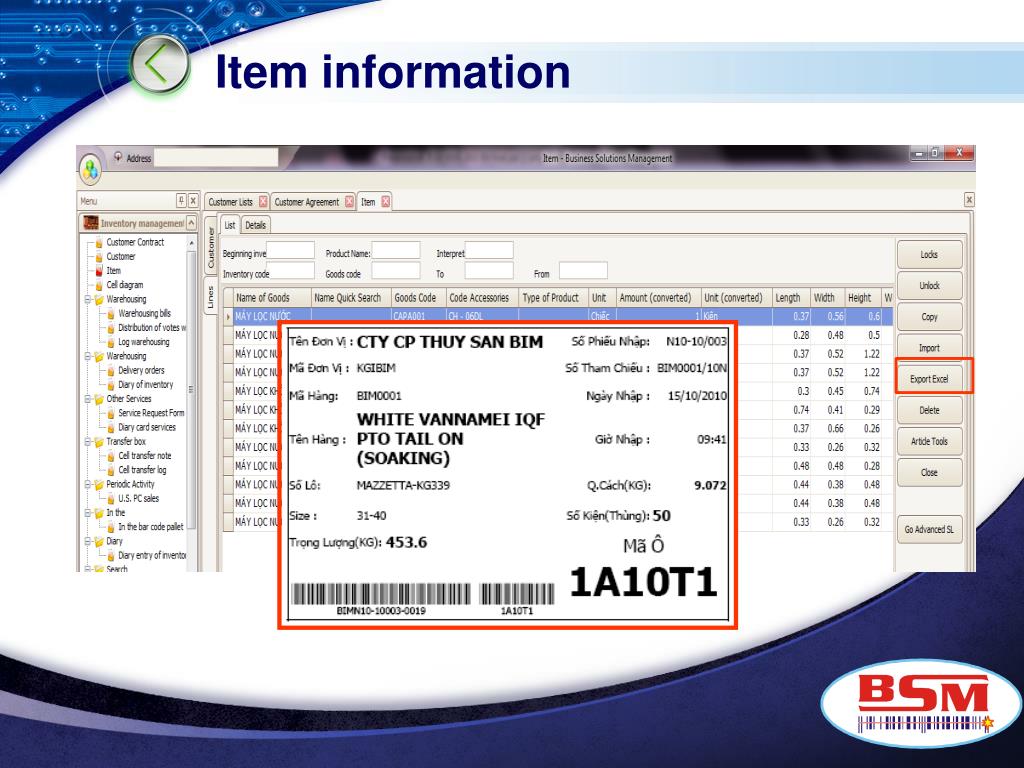Click the Address pin icon
1024x768 pixels.
coord(118,157)
